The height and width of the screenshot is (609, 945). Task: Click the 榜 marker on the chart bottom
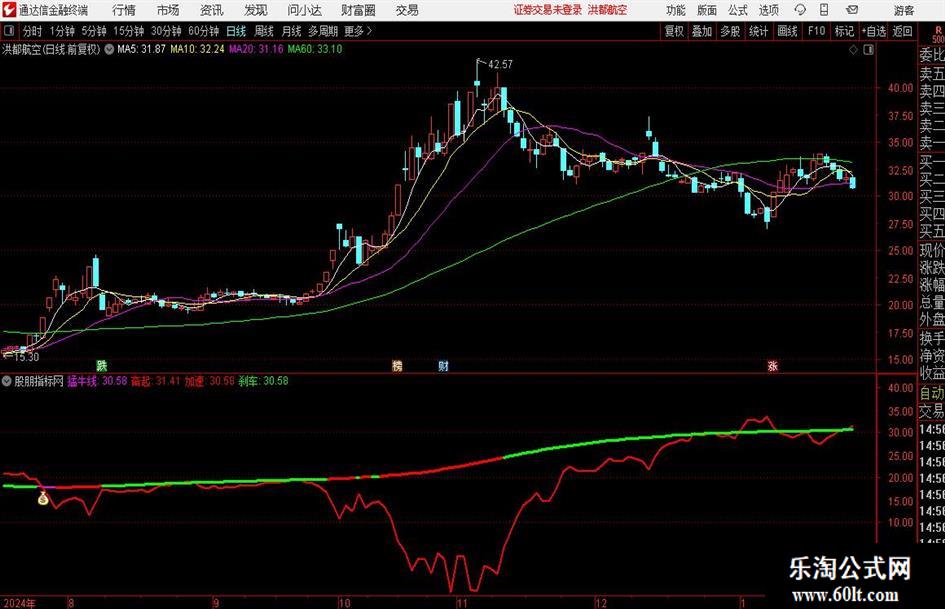pyautogui.click(x=397, y=365)
